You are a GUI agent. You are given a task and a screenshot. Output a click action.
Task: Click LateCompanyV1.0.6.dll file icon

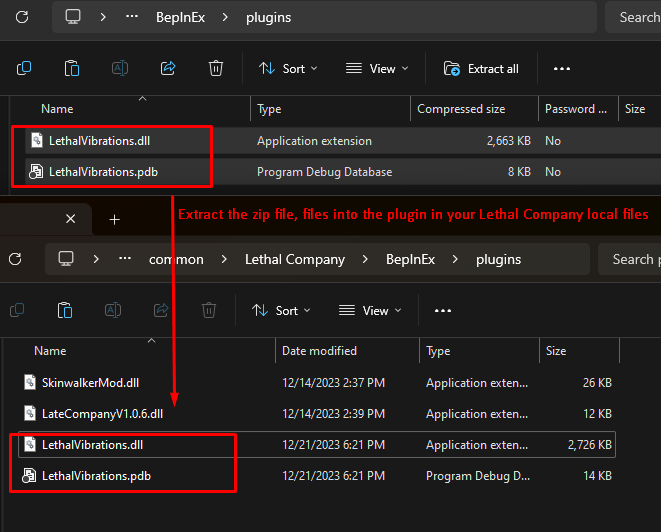[x=30, y=414]
